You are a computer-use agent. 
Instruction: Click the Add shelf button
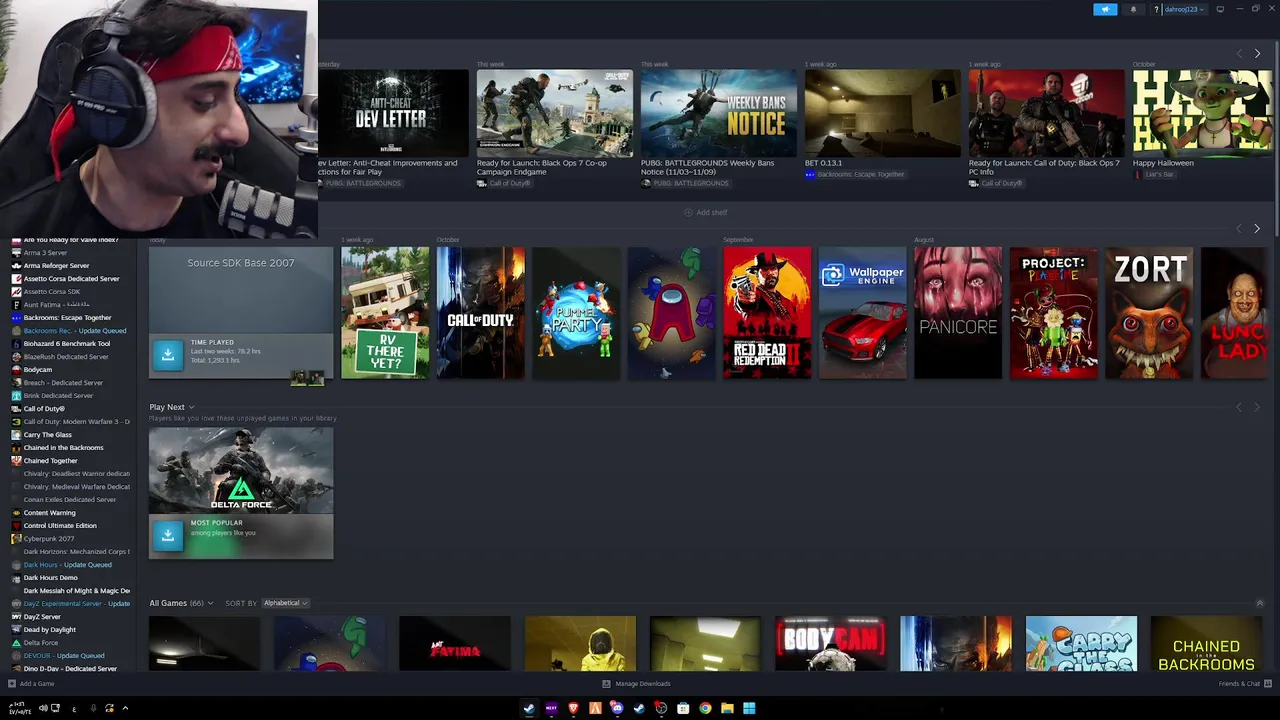click(706, 212)
